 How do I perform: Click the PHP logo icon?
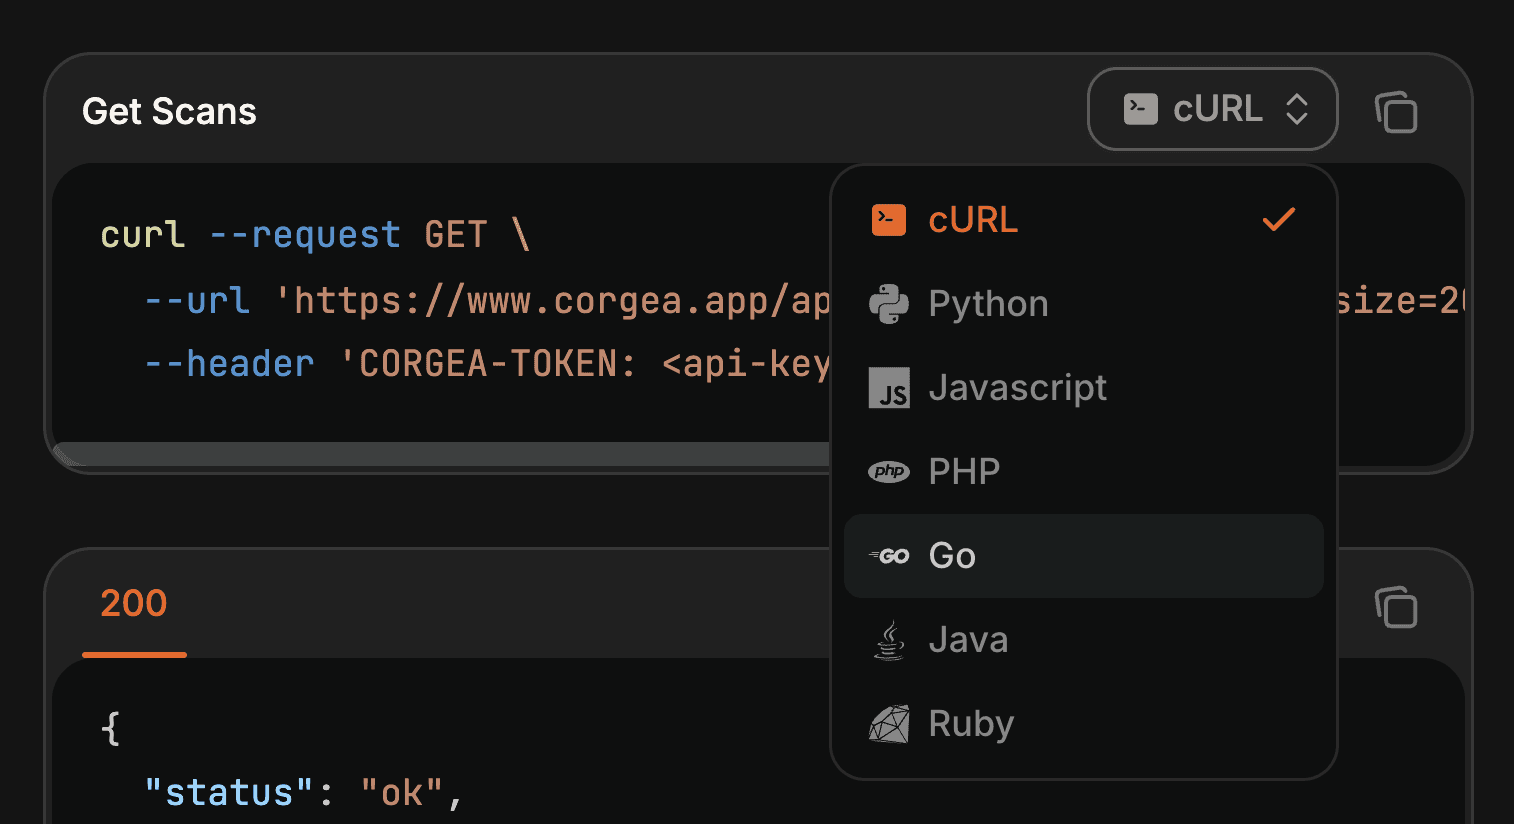coord(888,472)
